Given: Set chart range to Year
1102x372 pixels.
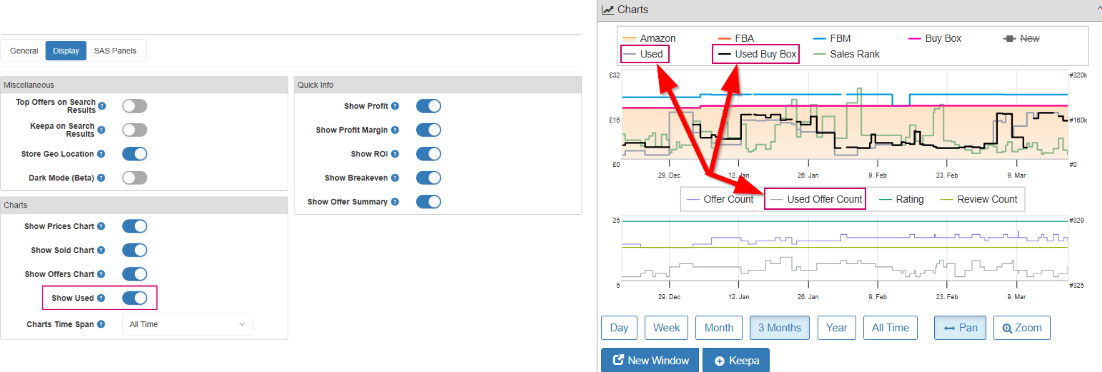Looking at the screenshot, I should tap(836, 328).
